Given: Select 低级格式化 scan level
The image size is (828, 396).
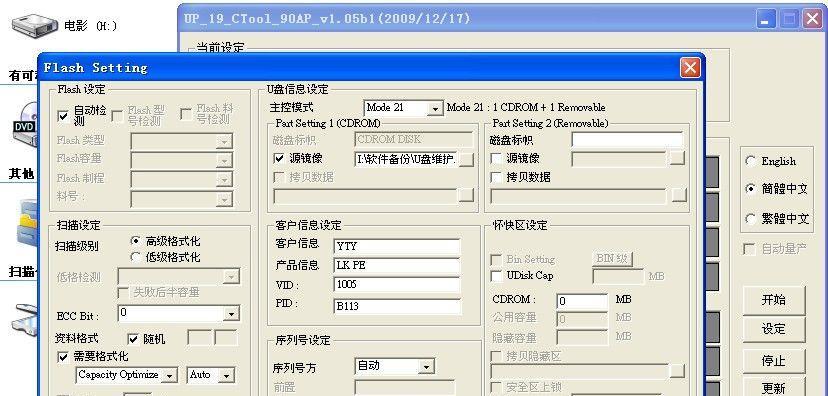Looking at the screenshot, I should [136, 257].
